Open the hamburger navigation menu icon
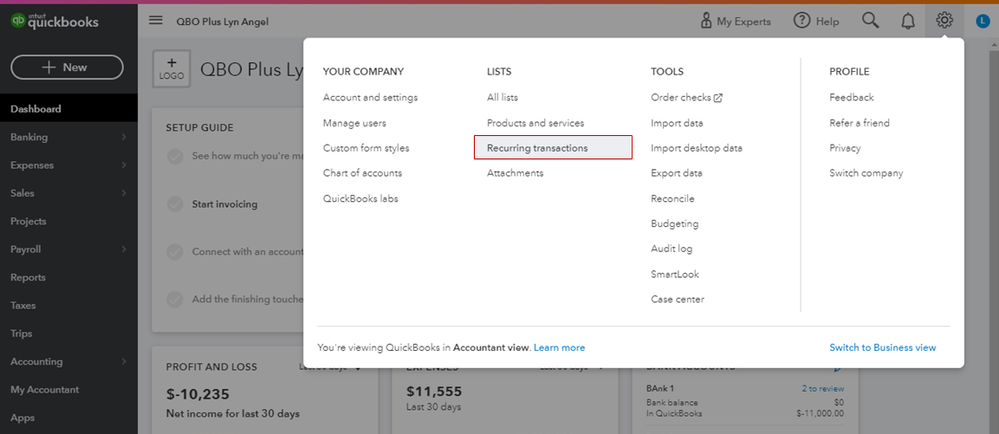The image size is (999, 434). click(x=155, y=20)
